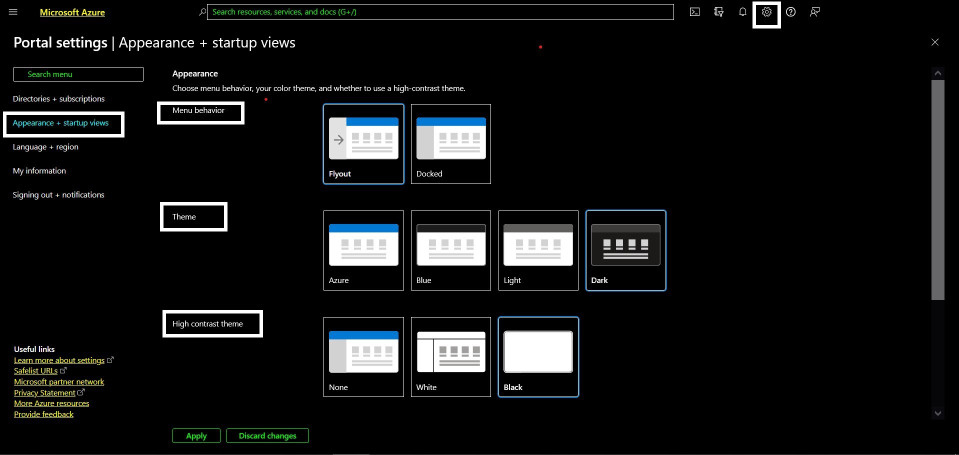Click the Apply button
959x455 pixels.
tap(196, 436)
